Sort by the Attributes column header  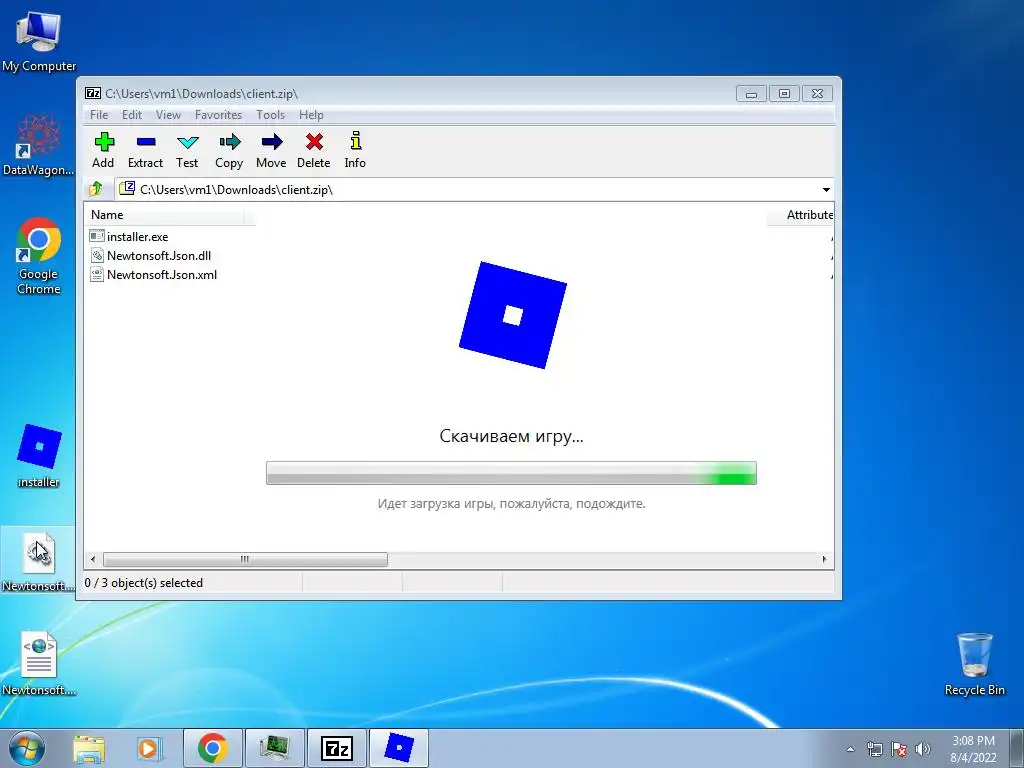[801, 215]
